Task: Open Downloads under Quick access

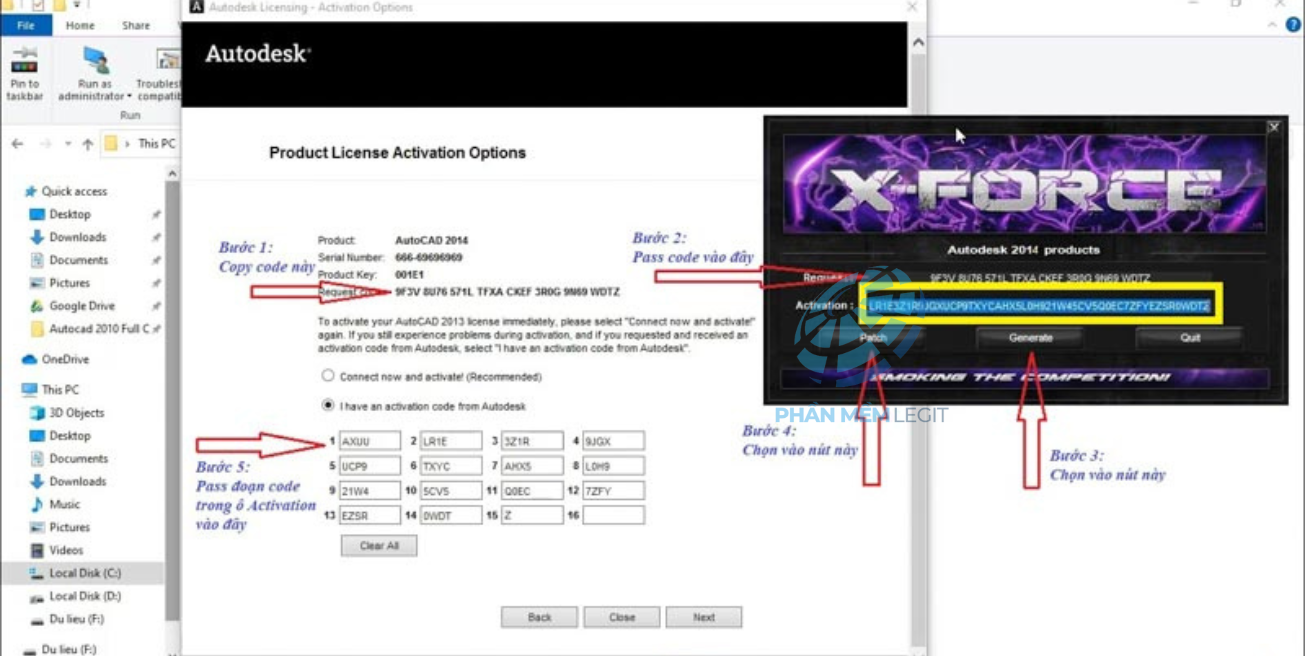Action: click(78, 237)
